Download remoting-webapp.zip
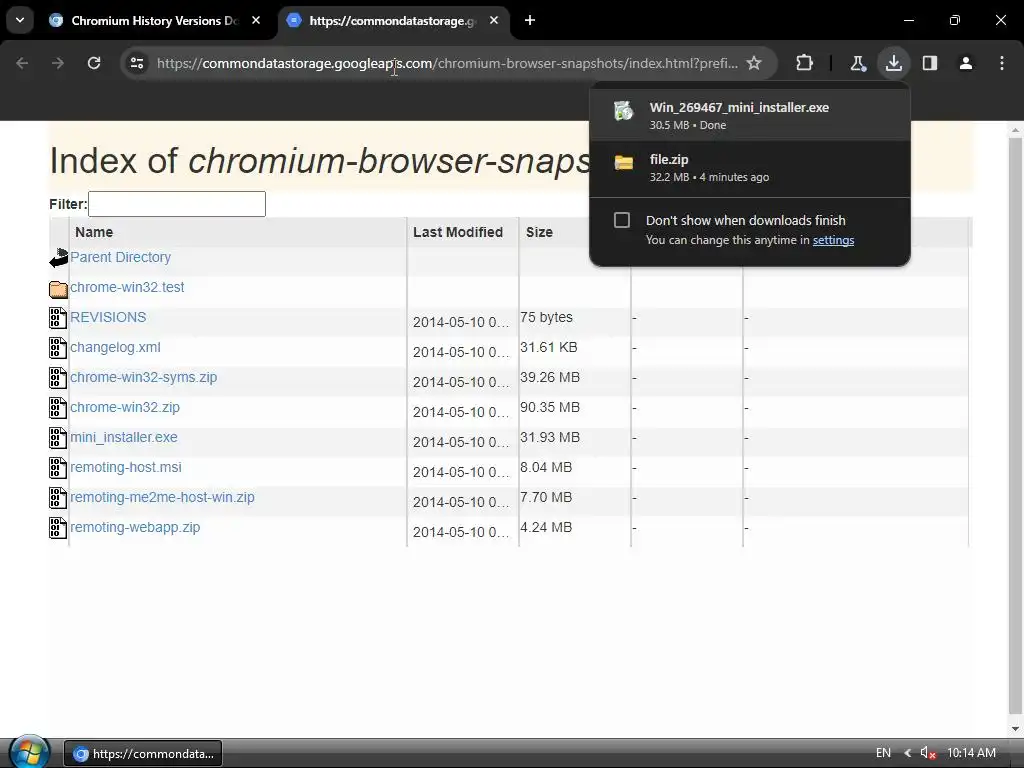This screenshot has height=768, width=1024. click(135, 528)
